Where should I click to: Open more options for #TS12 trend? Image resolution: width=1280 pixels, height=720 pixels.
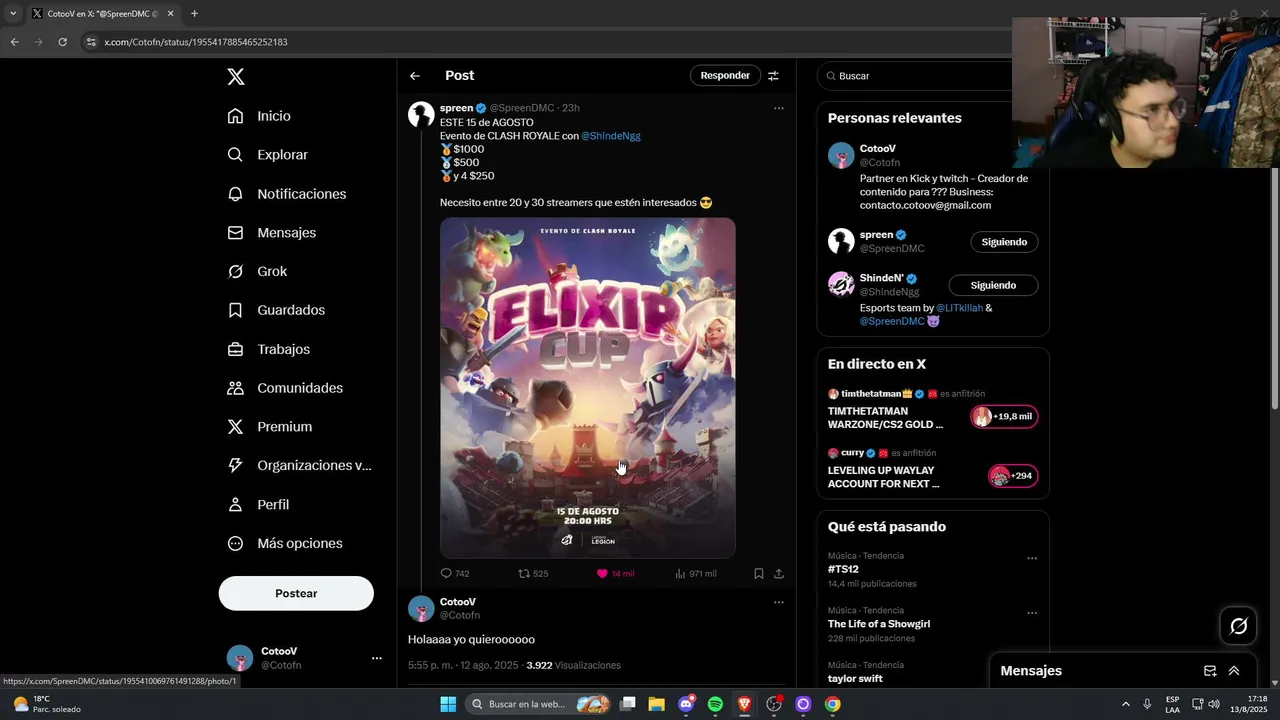pyautogui.click(x=1032, y=558)
